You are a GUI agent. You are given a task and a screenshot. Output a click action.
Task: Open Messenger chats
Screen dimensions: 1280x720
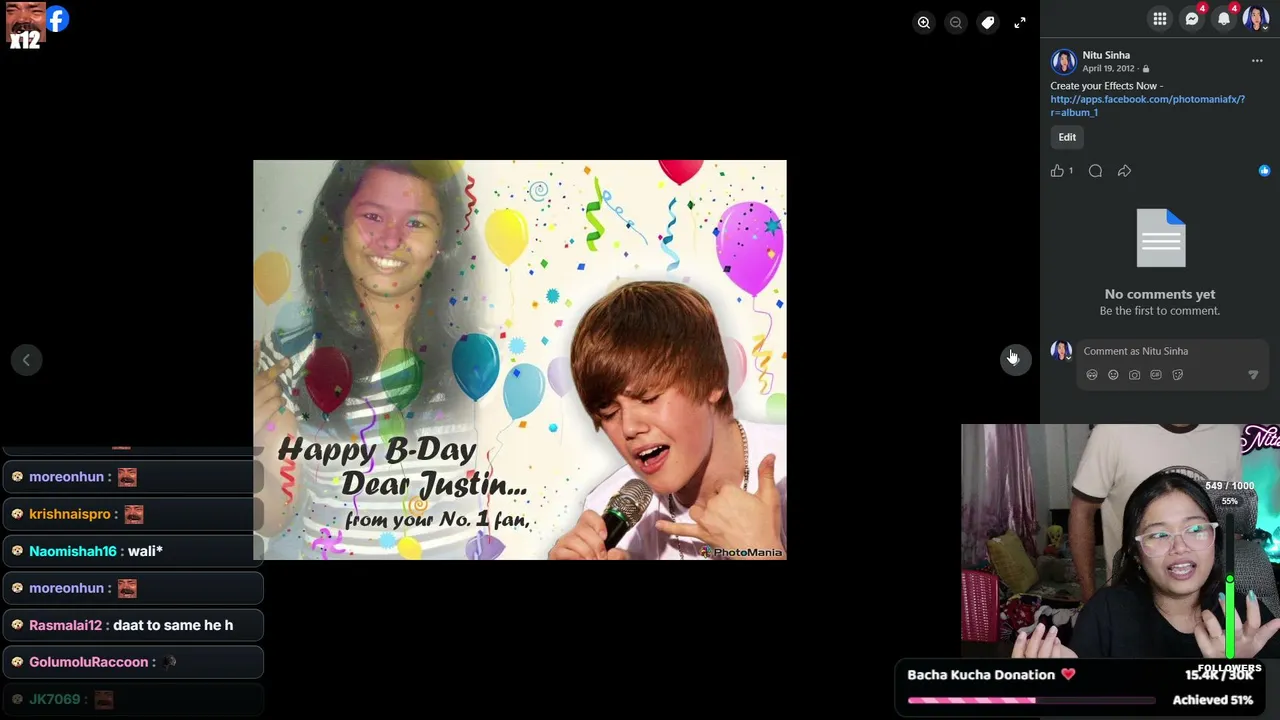(x=1192, y=18)
